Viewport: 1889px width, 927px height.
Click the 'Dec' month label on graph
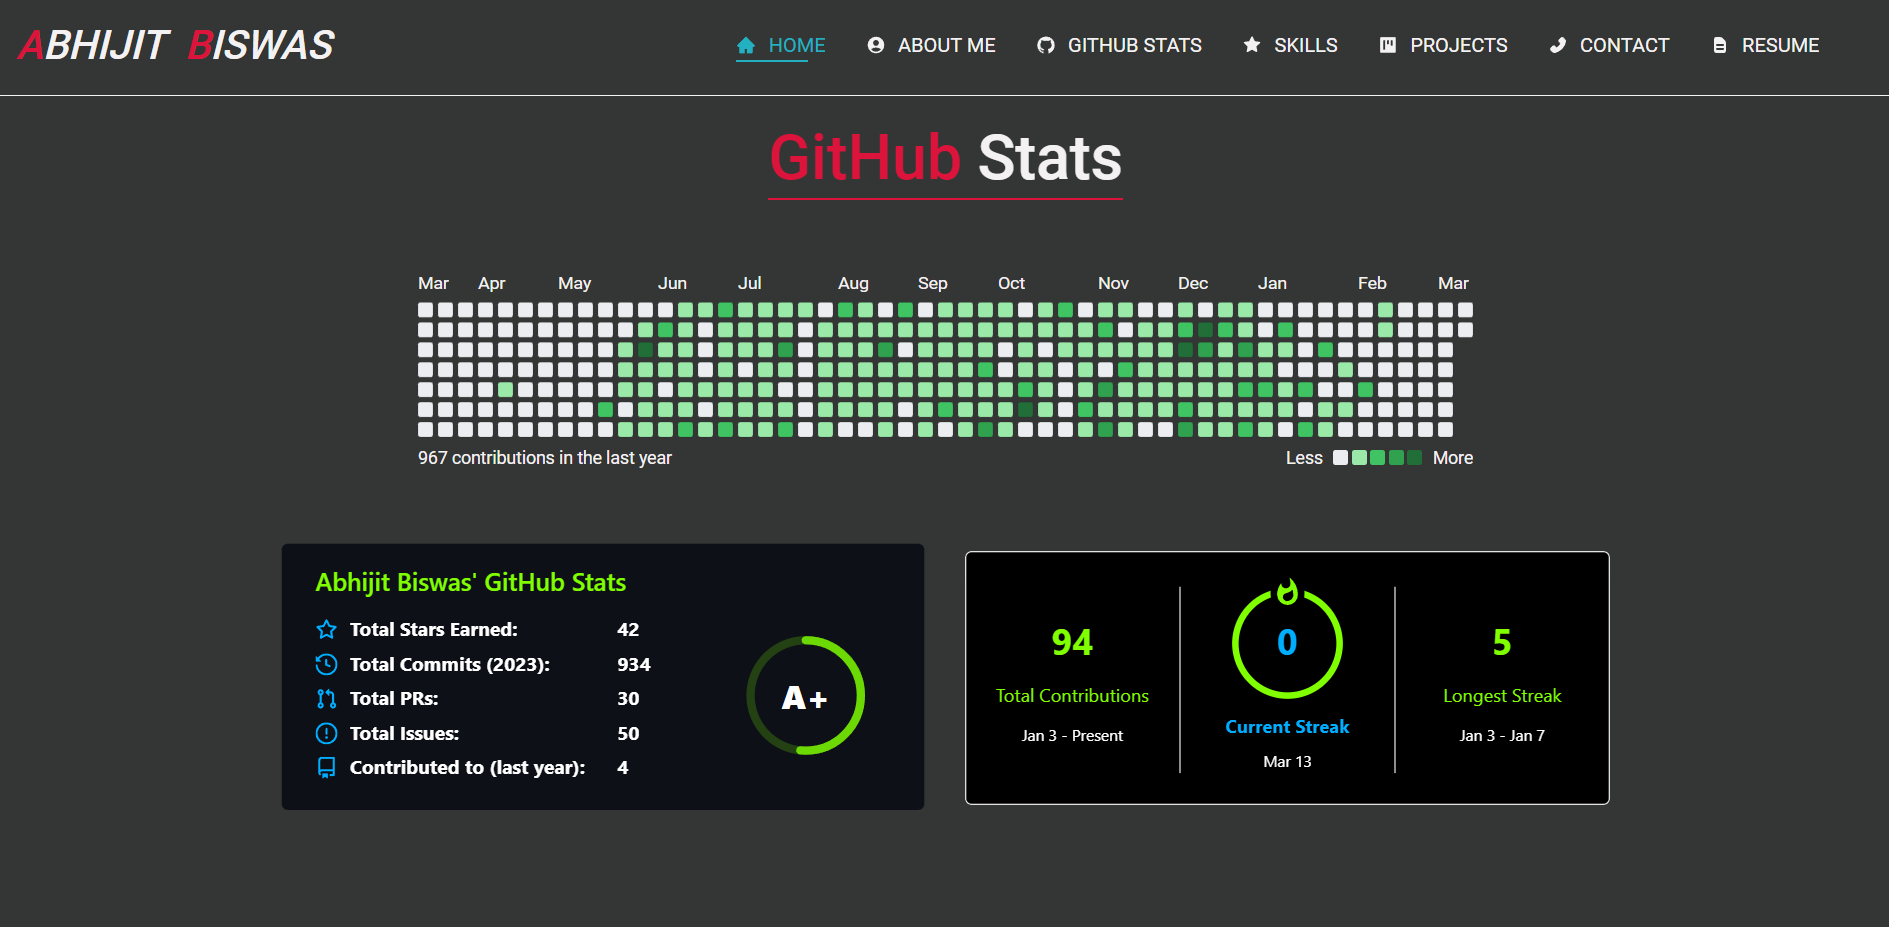[1193, 283]
